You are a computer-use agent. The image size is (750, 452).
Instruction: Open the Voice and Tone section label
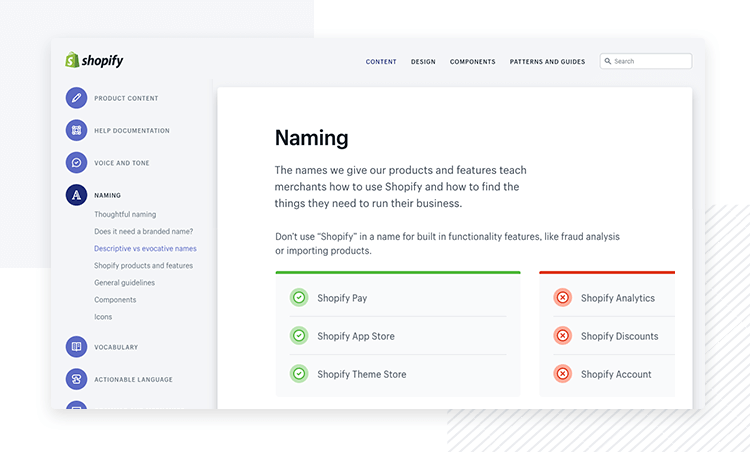tap(121, 163)
